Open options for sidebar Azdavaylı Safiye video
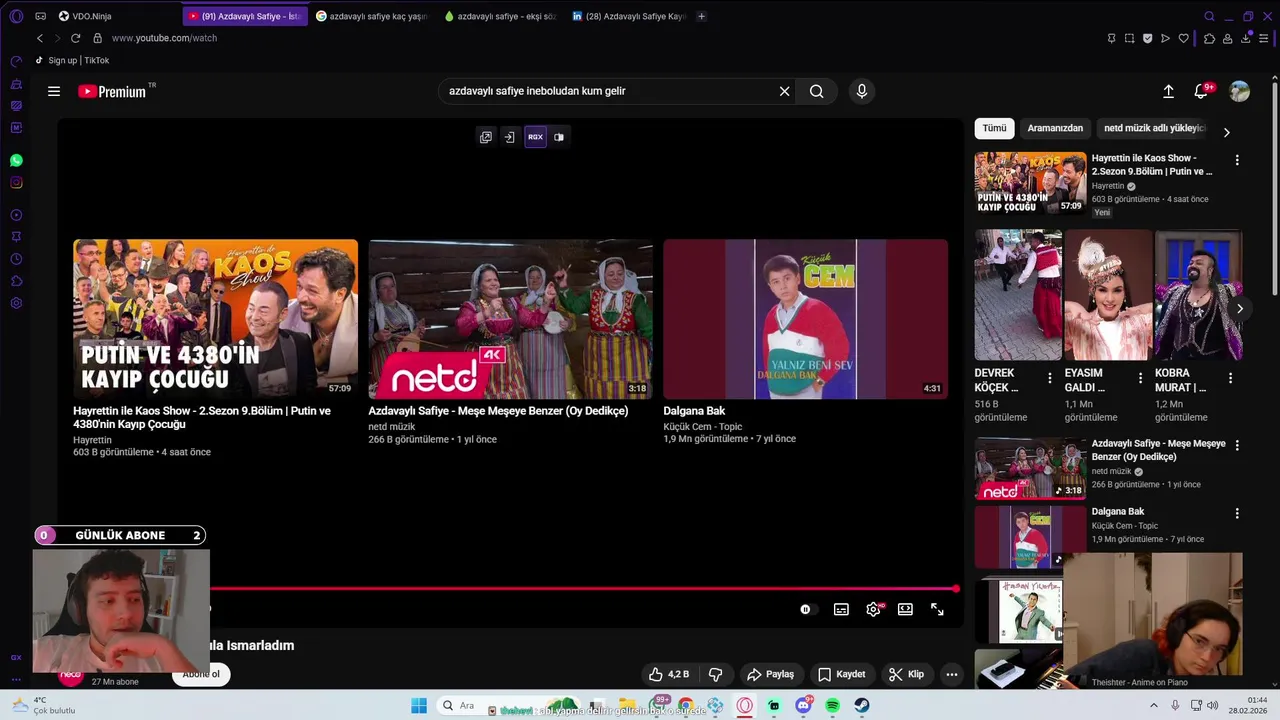The width and height of the screenshot is (1280, 720). (1237, 445)
